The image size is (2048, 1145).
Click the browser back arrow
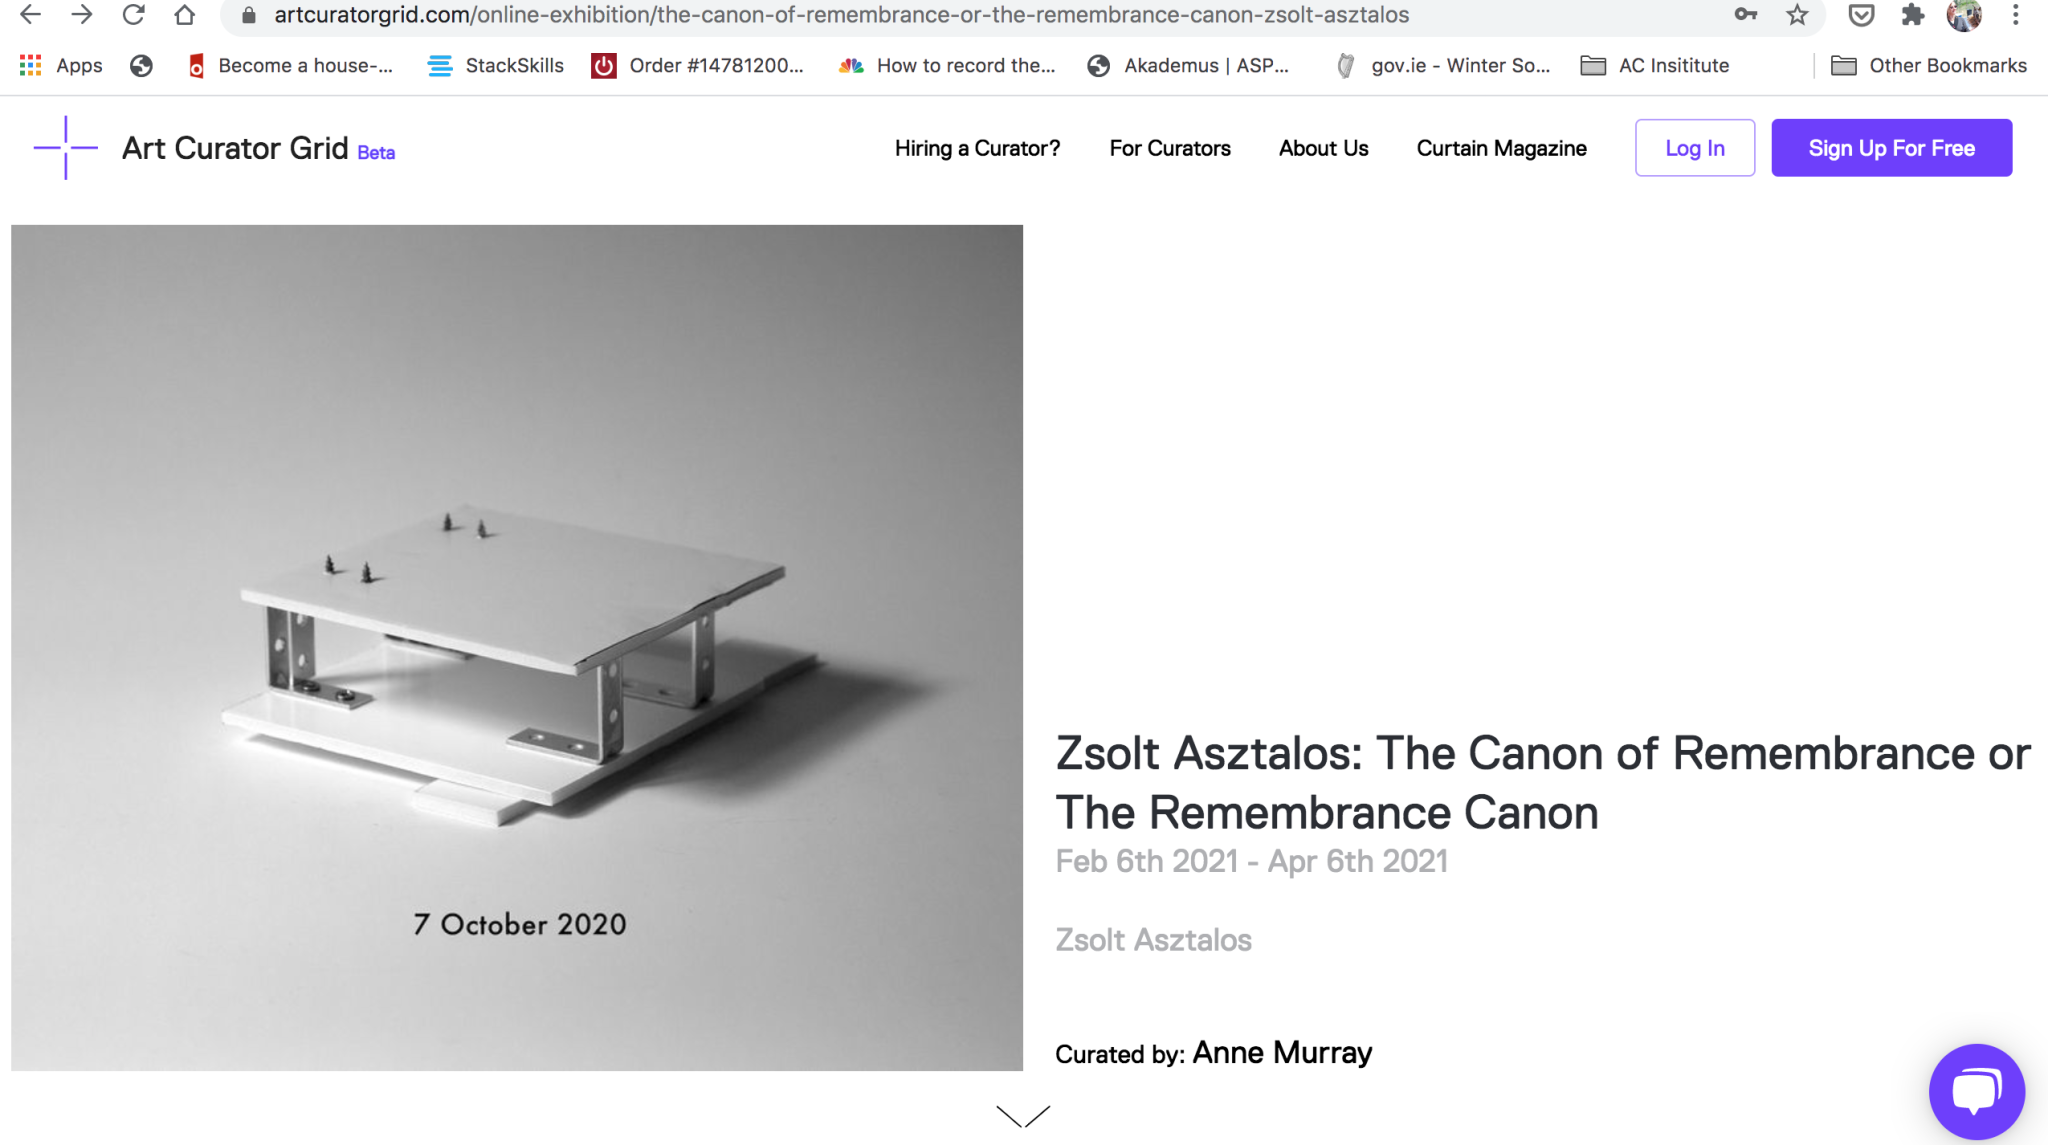pos(30,15)
